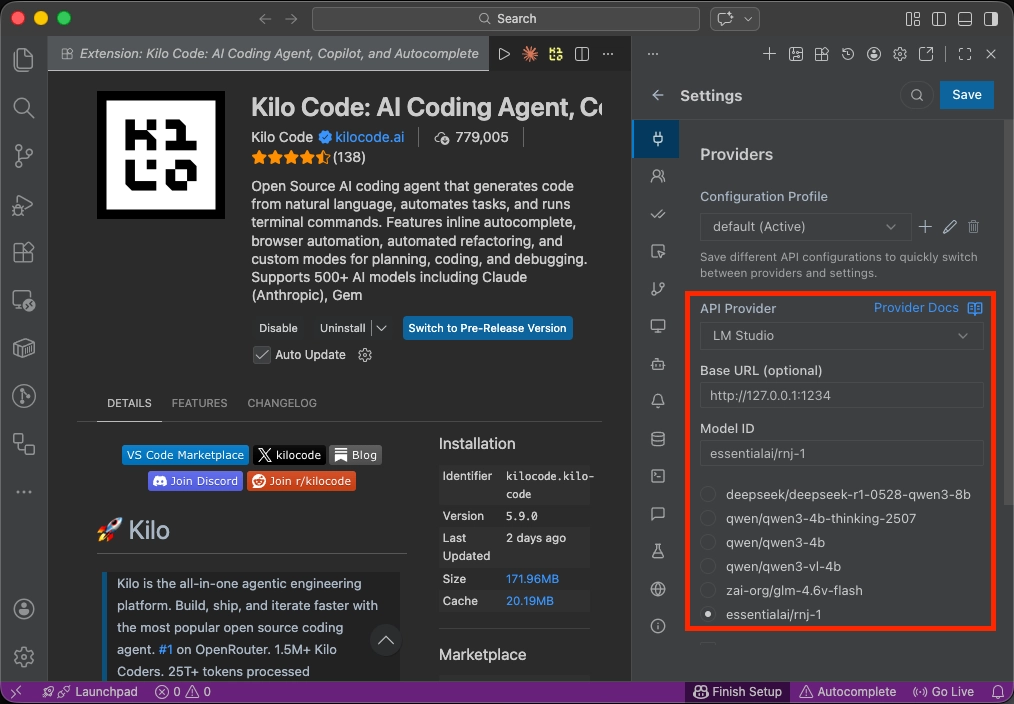Delete configuration profile trash icon
The height and width of the screenshot is (704, 1014).
pyautogui.click(x=973, y=227)
